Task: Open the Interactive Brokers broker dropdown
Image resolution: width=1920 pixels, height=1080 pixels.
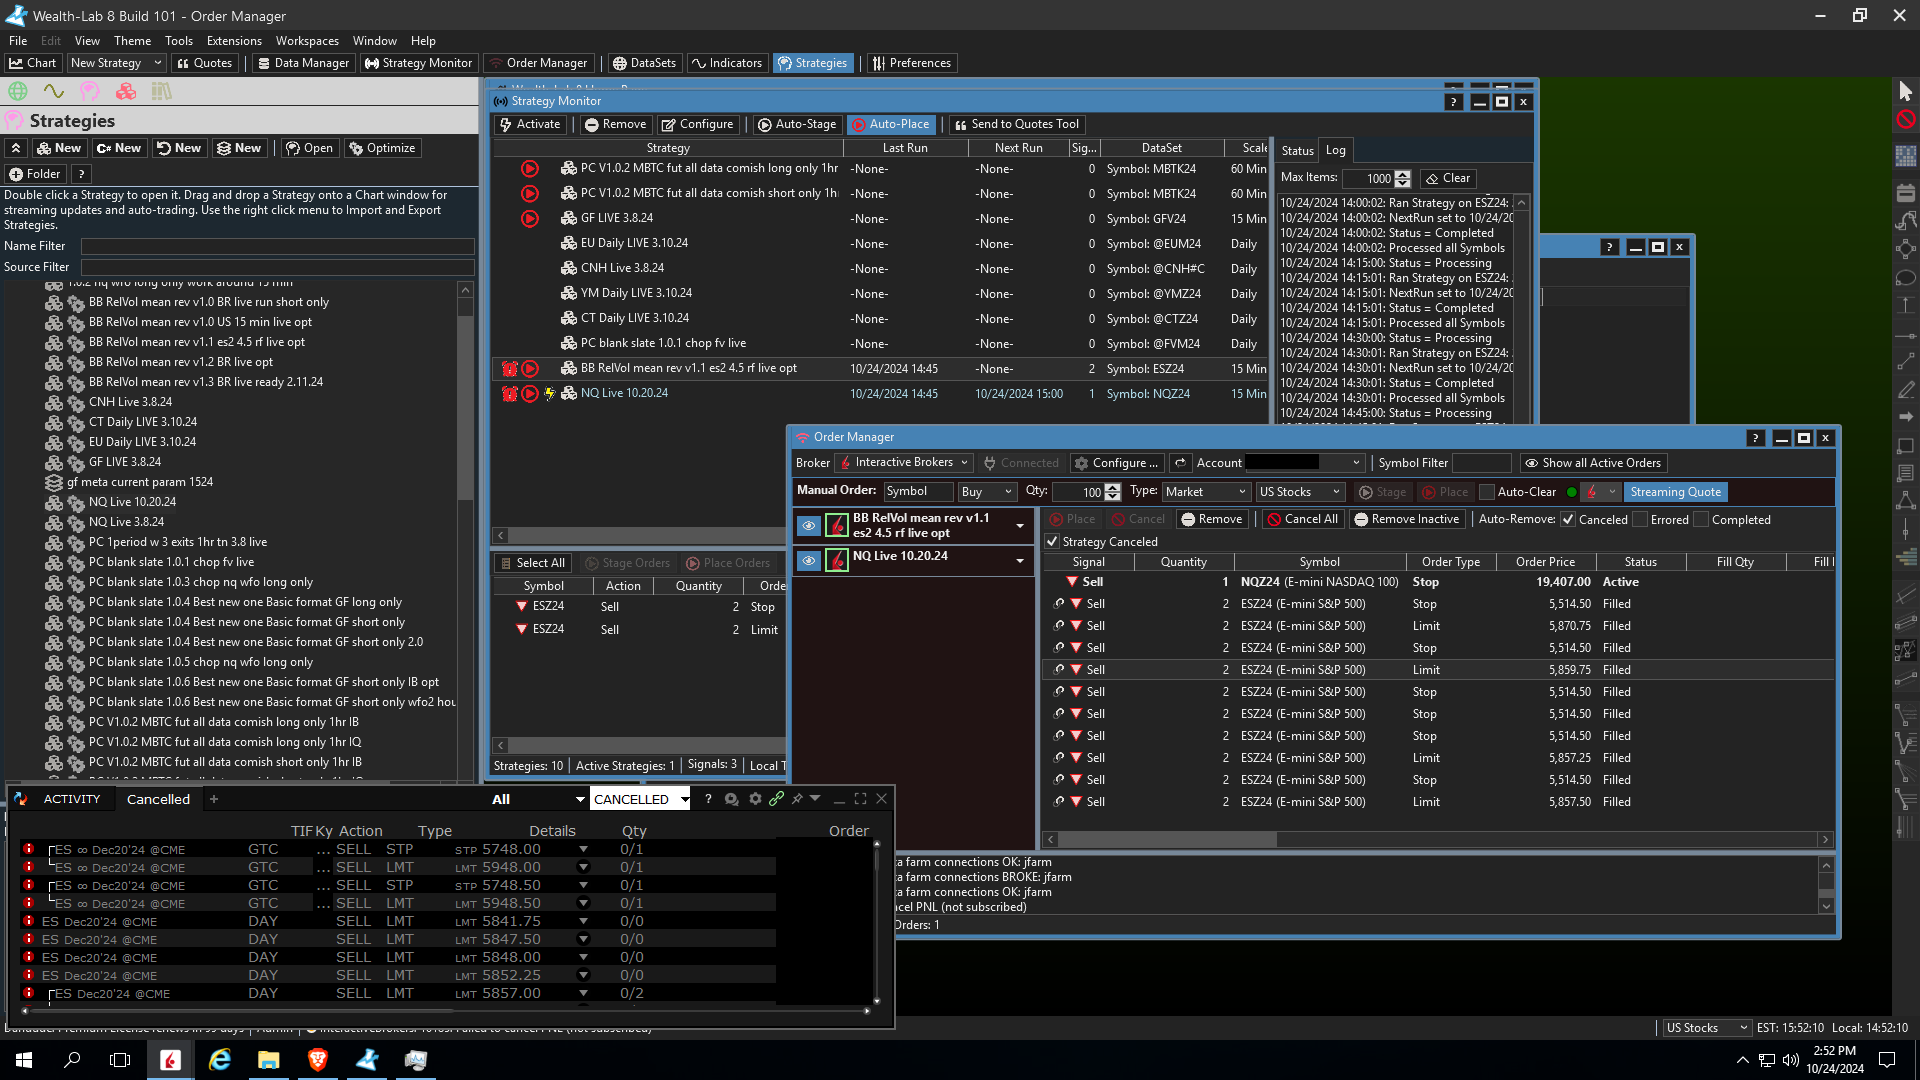Action: [903, 463]
